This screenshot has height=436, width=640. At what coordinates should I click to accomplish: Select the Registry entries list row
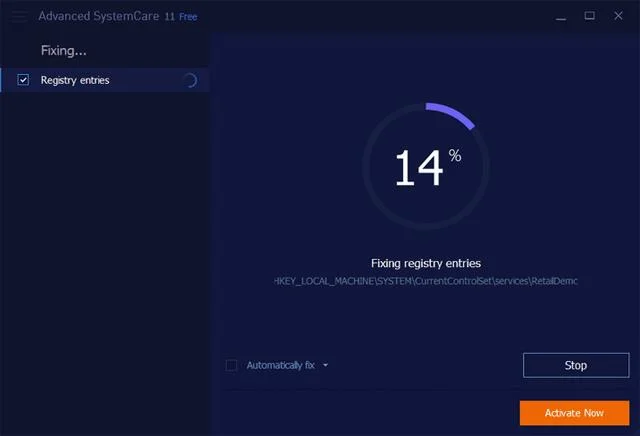tap(105, 80)
